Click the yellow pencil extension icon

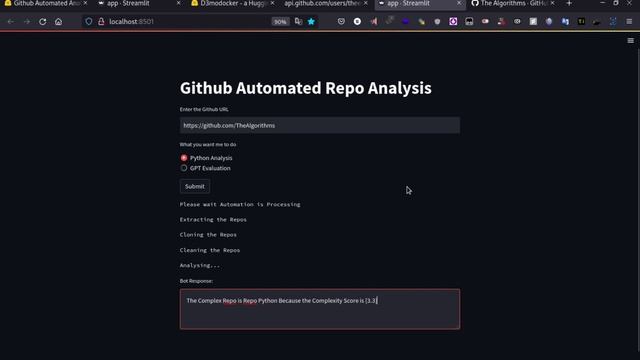pos(421,21)
